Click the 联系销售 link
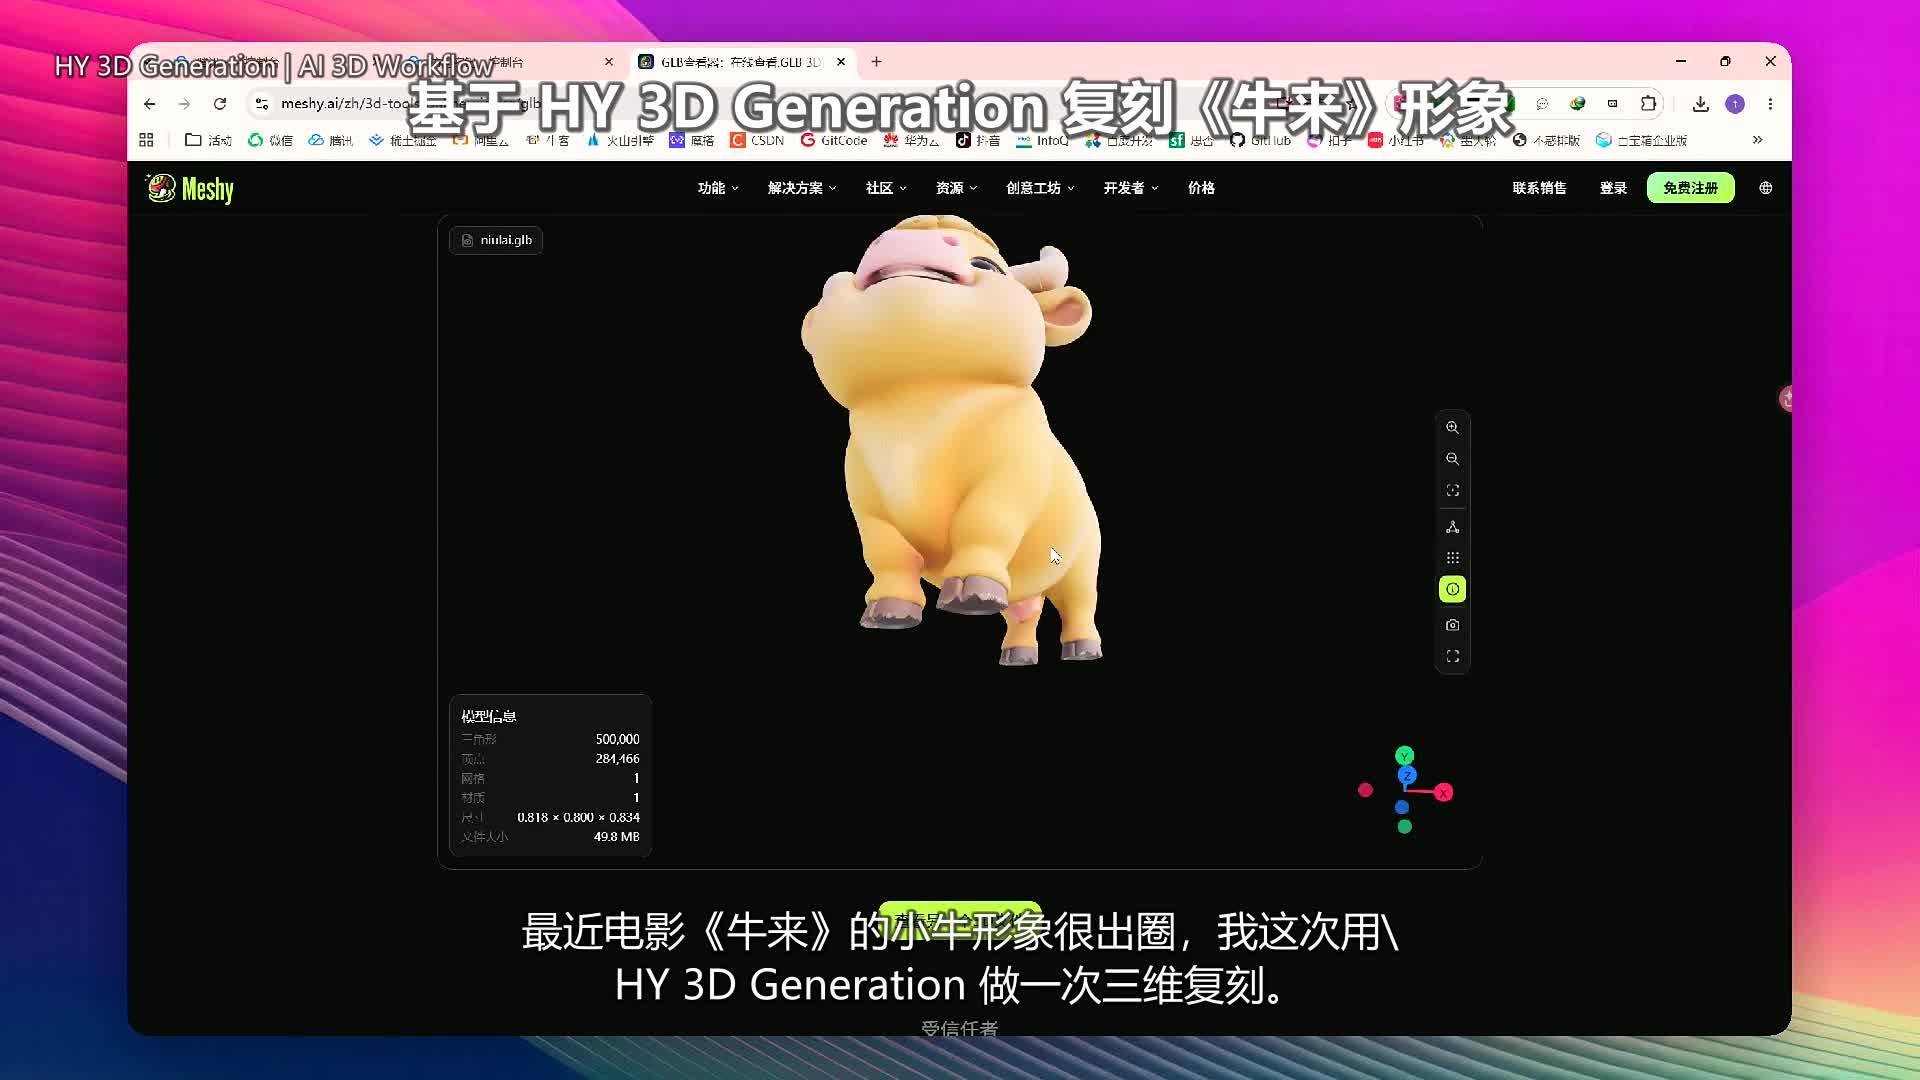This screenshot has width=1920, height=1080. (x=1539, y=188)
